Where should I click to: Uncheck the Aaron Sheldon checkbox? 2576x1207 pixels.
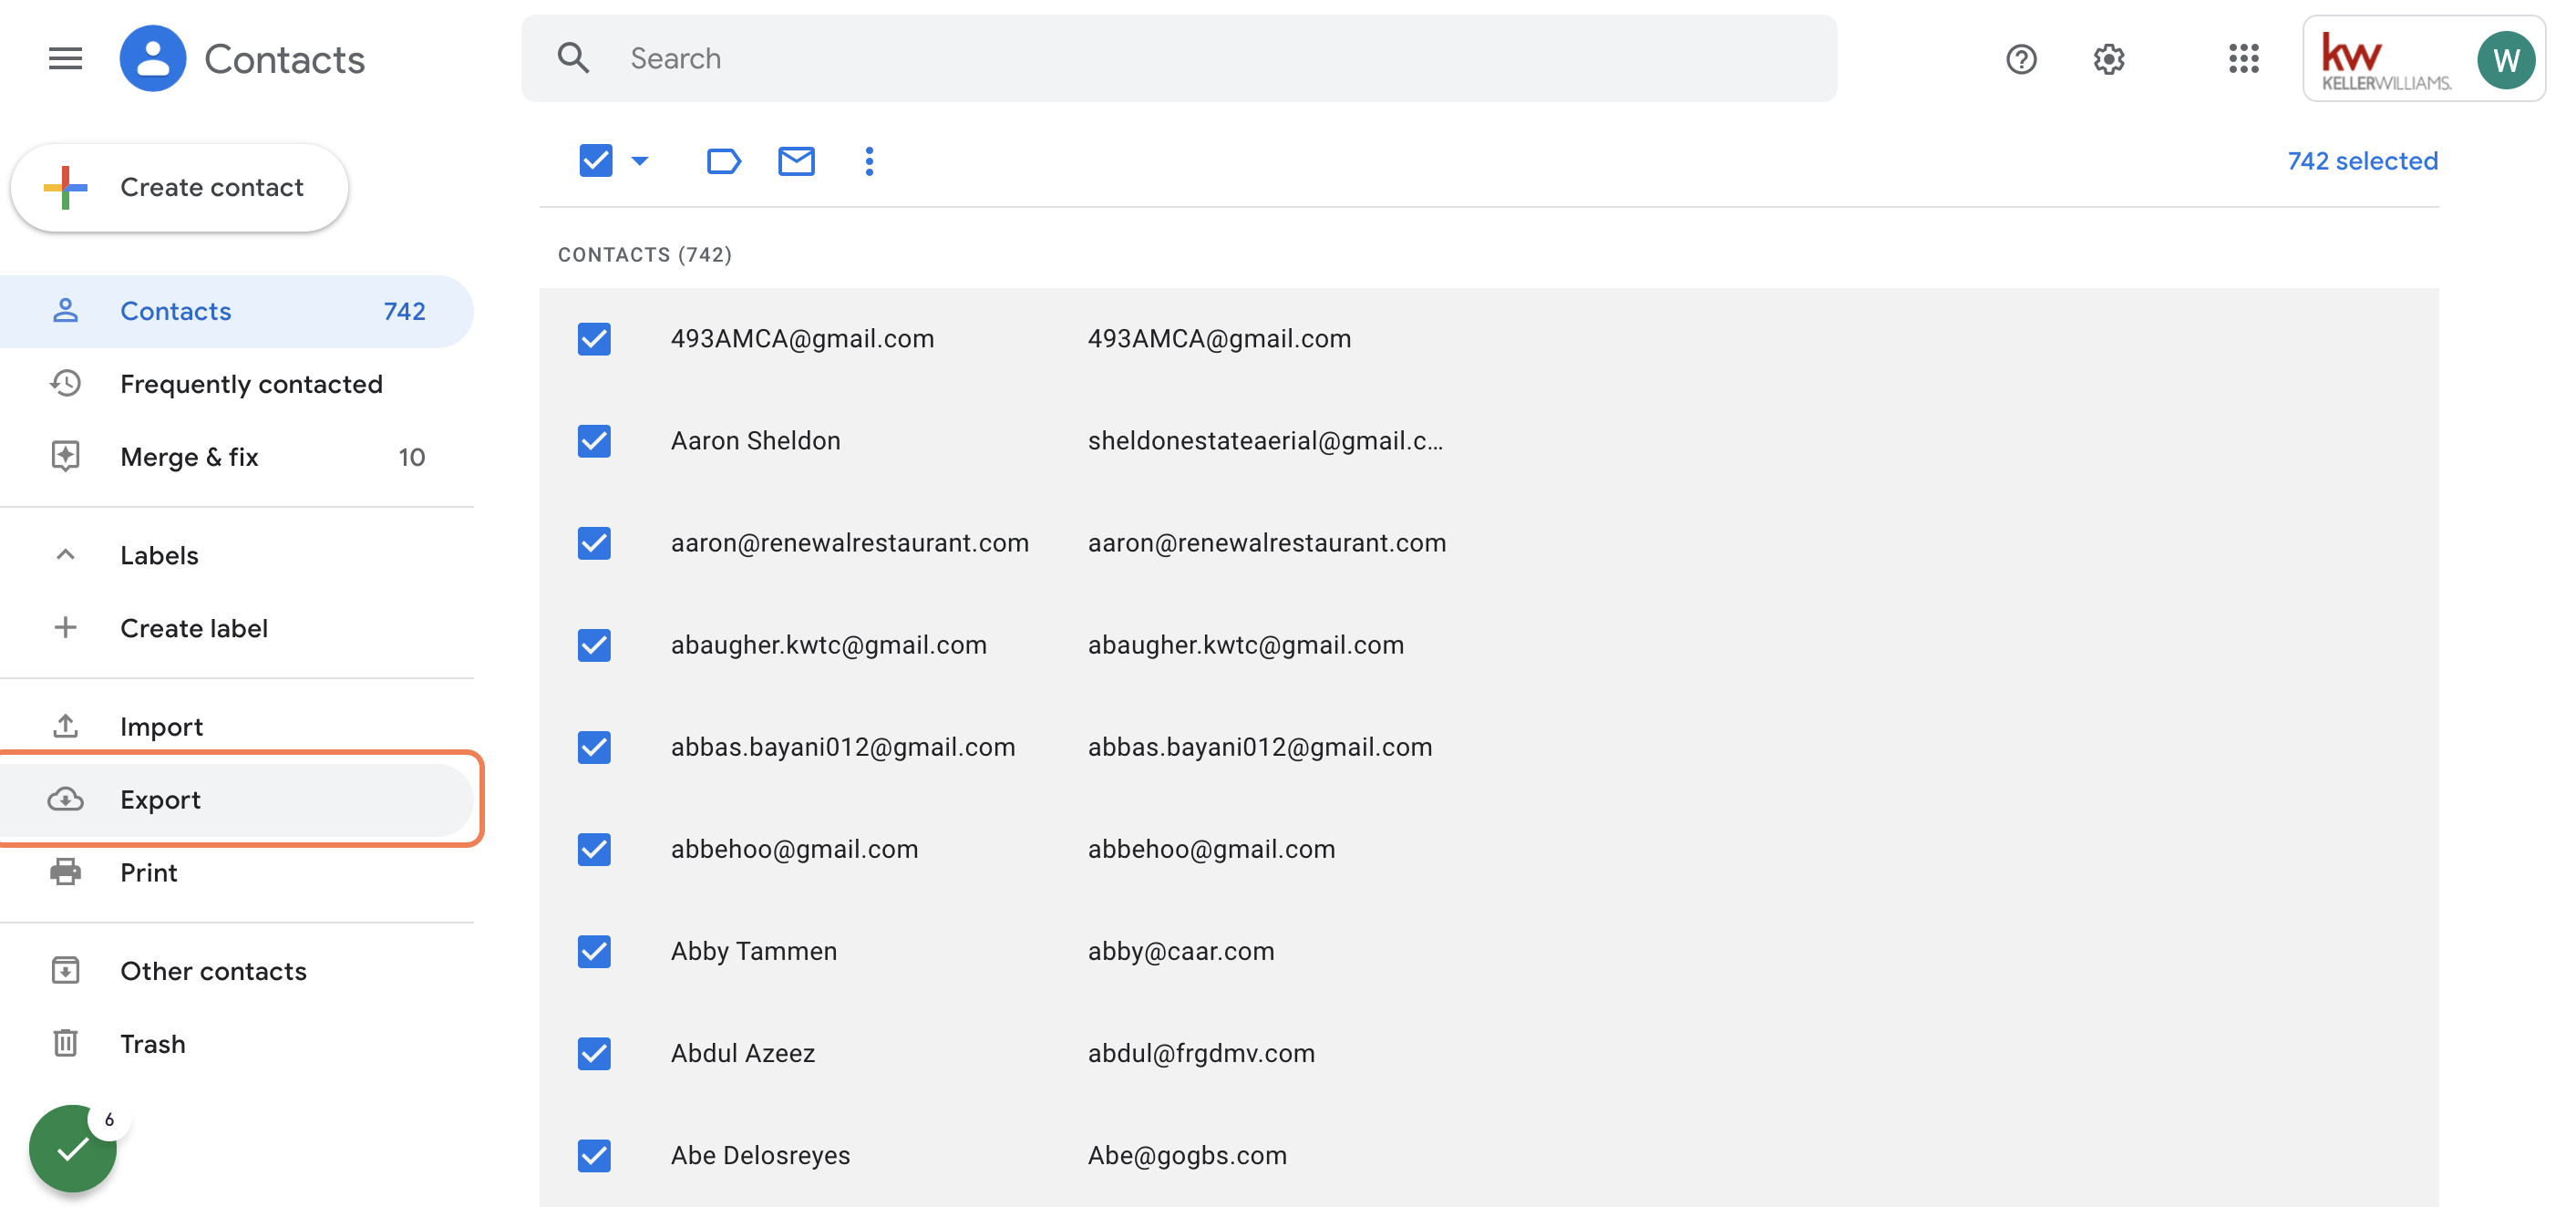[594, 441]
